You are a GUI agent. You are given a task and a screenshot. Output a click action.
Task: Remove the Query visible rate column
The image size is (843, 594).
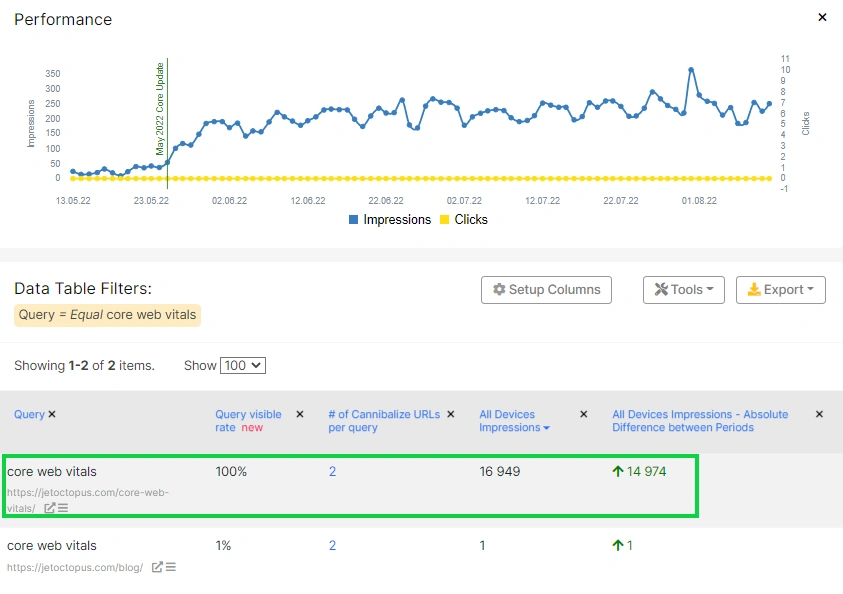point(299,414)
